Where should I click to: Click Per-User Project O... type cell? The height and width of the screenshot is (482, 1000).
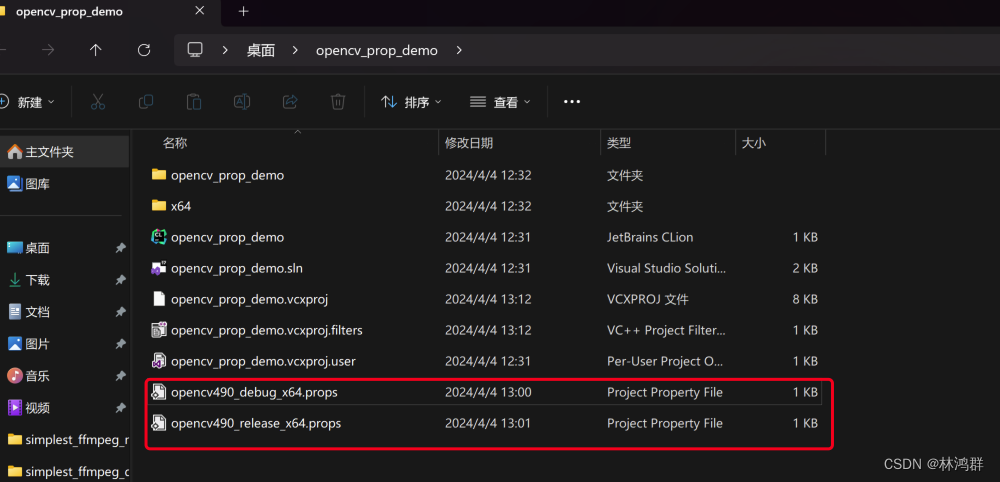(665, 362)
